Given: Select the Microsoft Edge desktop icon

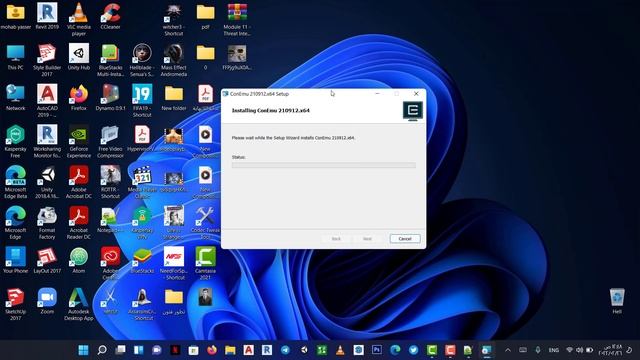Looking at the screenshot, I should [x=16, y=222].
